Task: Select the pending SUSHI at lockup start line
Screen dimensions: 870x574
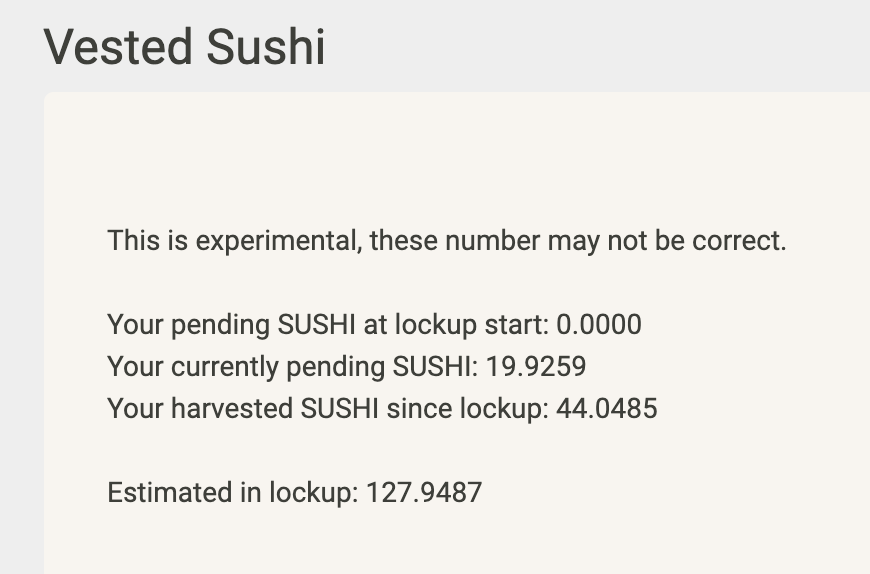Action: click(375, 325)
